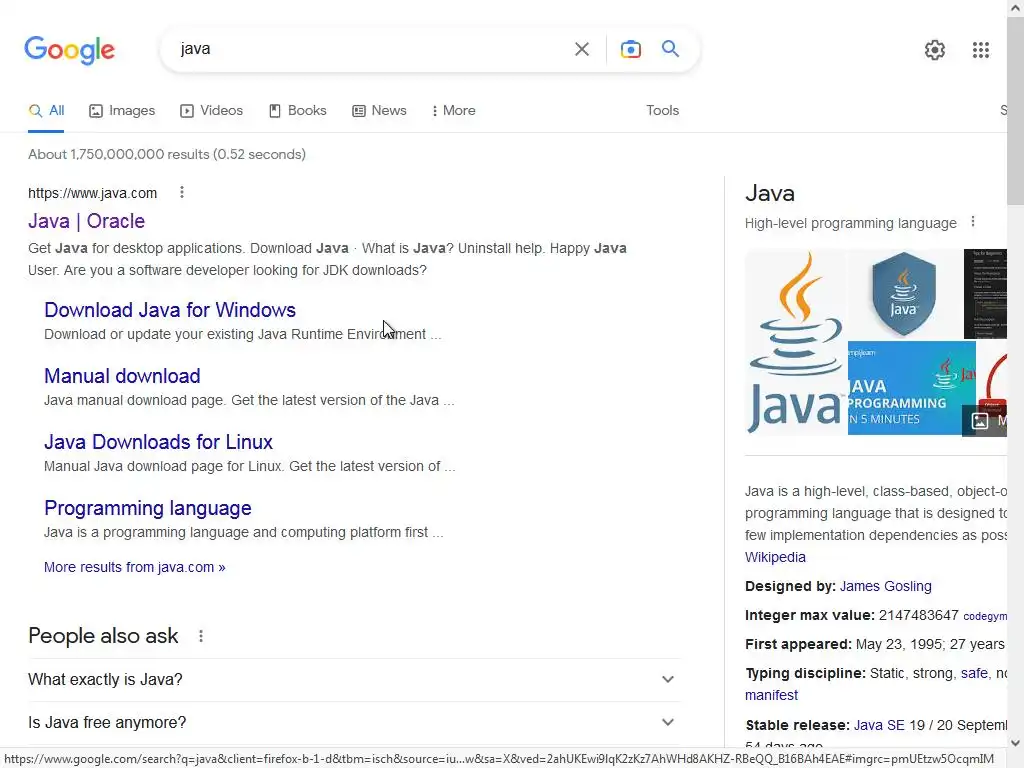The image size is (1024, 768).
Task: Open Java Programming in 5 Minutes image
Action: (x=911, y=388)
